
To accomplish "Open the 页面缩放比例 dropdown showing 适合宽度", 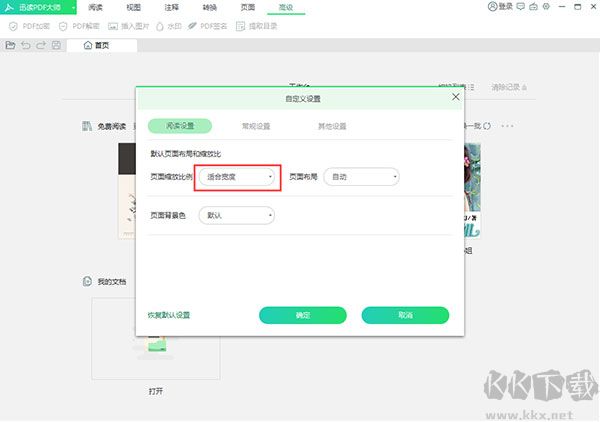I will (x=236, y=177).
